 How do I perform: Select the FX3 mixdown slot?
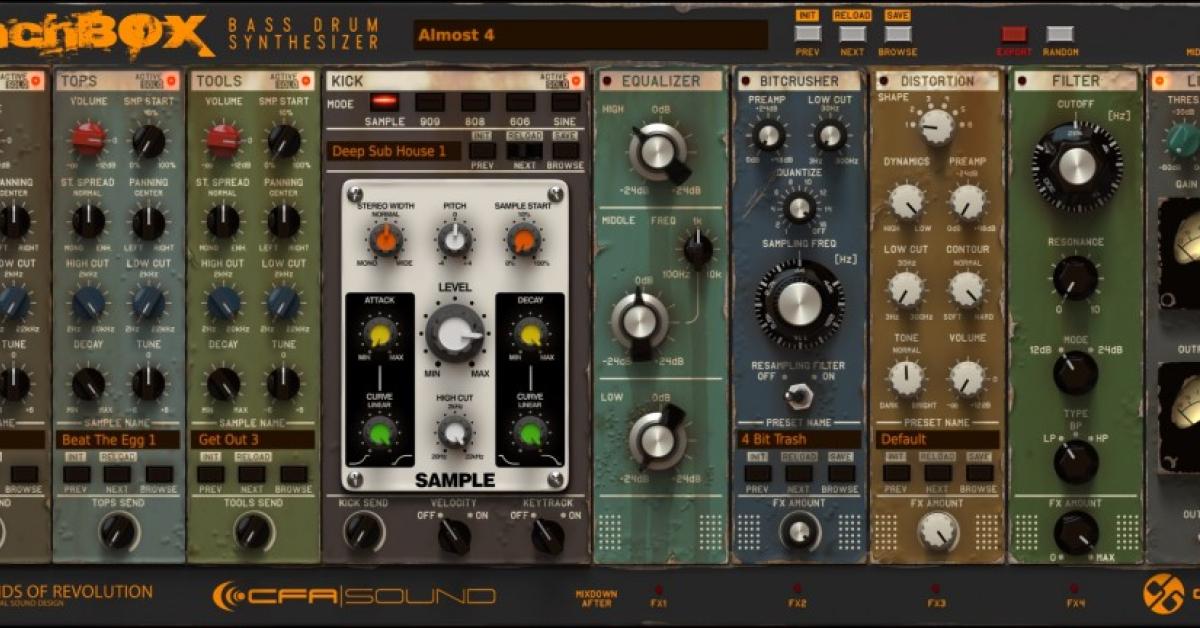coord(935,590)
